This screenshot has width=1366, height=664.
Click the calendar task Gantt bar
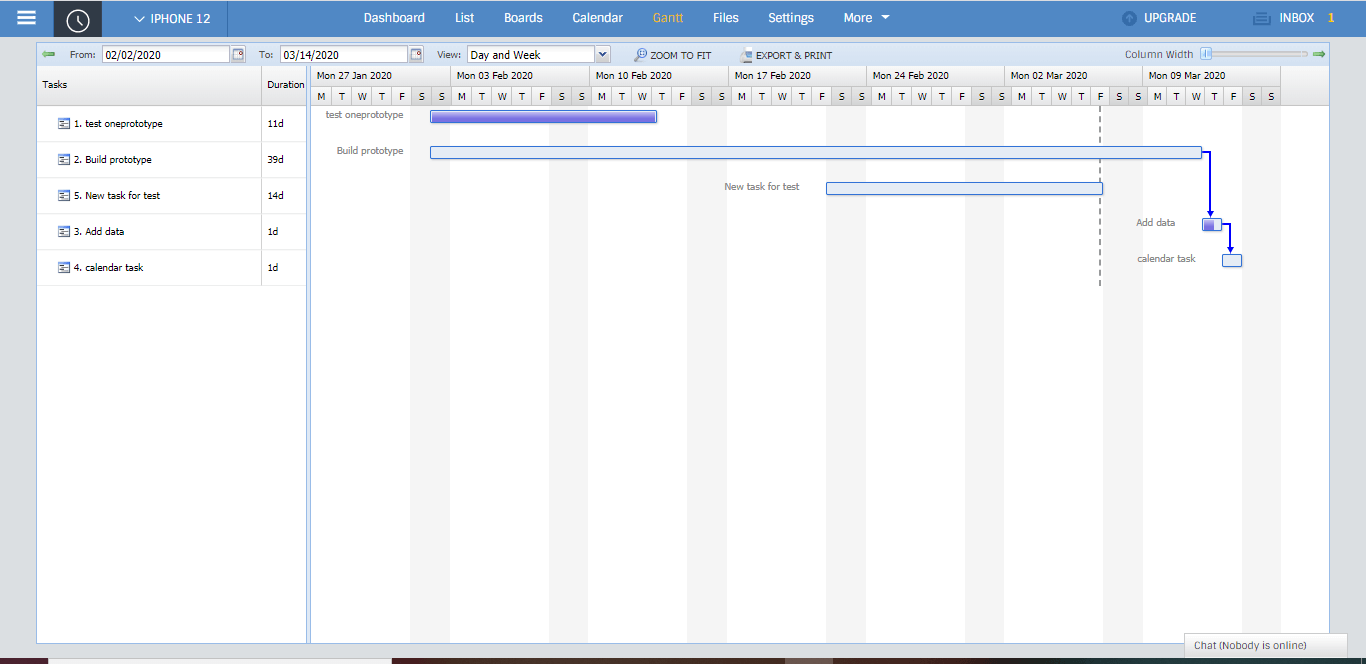click(x=1232, y=261)
